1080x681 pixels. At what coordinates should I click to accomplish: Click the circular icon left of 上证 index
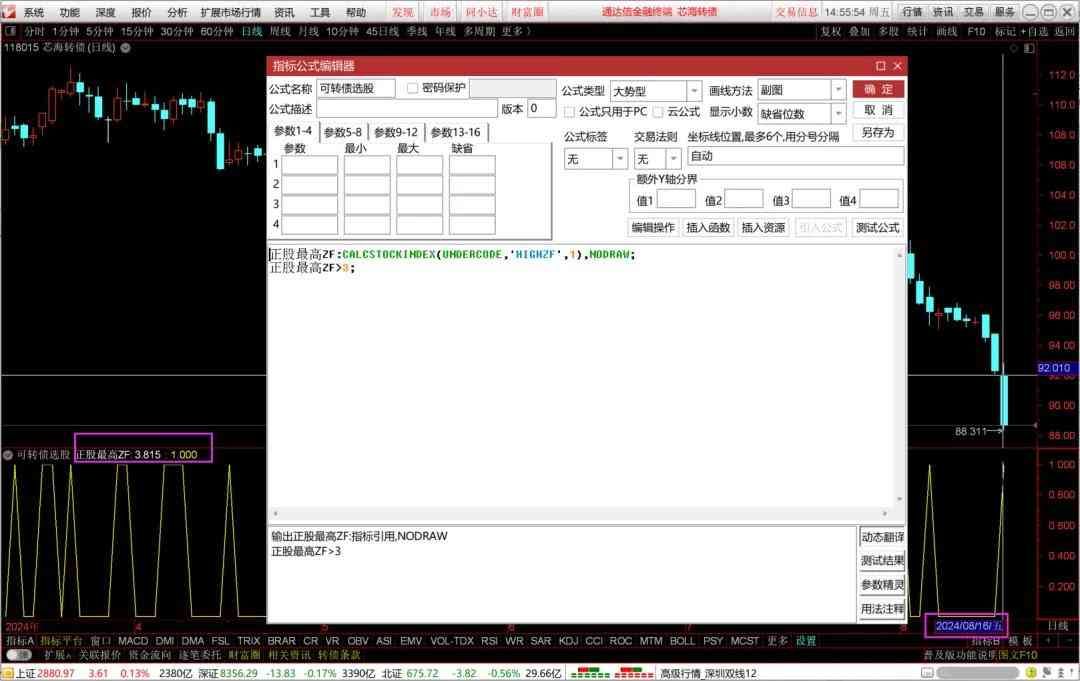tap(8, 673)
